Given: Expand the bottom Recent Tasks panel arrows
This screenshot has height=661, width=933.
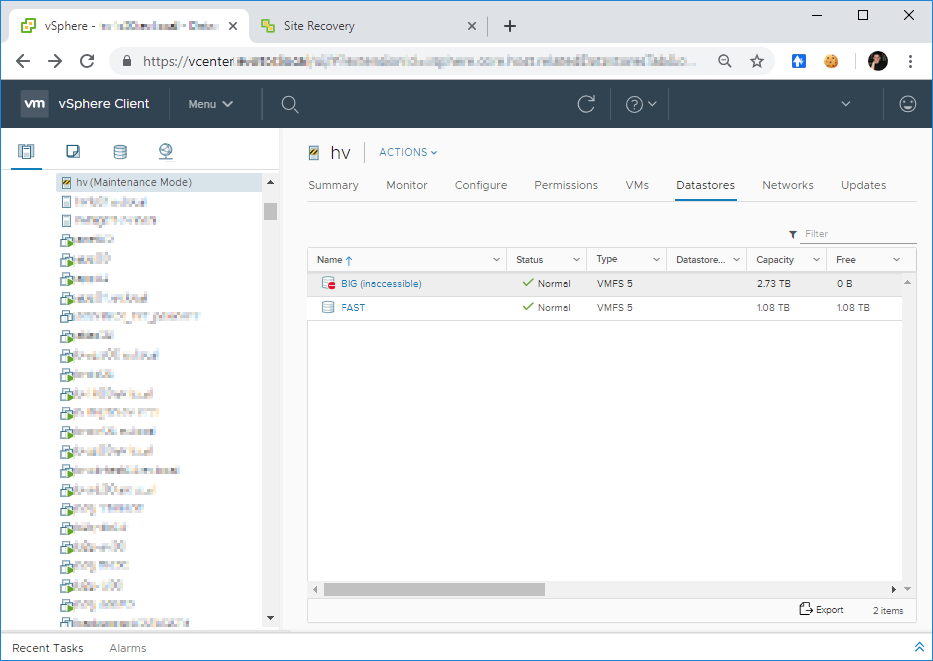Looking at the screenshot, I should click(x=919, y=647).
